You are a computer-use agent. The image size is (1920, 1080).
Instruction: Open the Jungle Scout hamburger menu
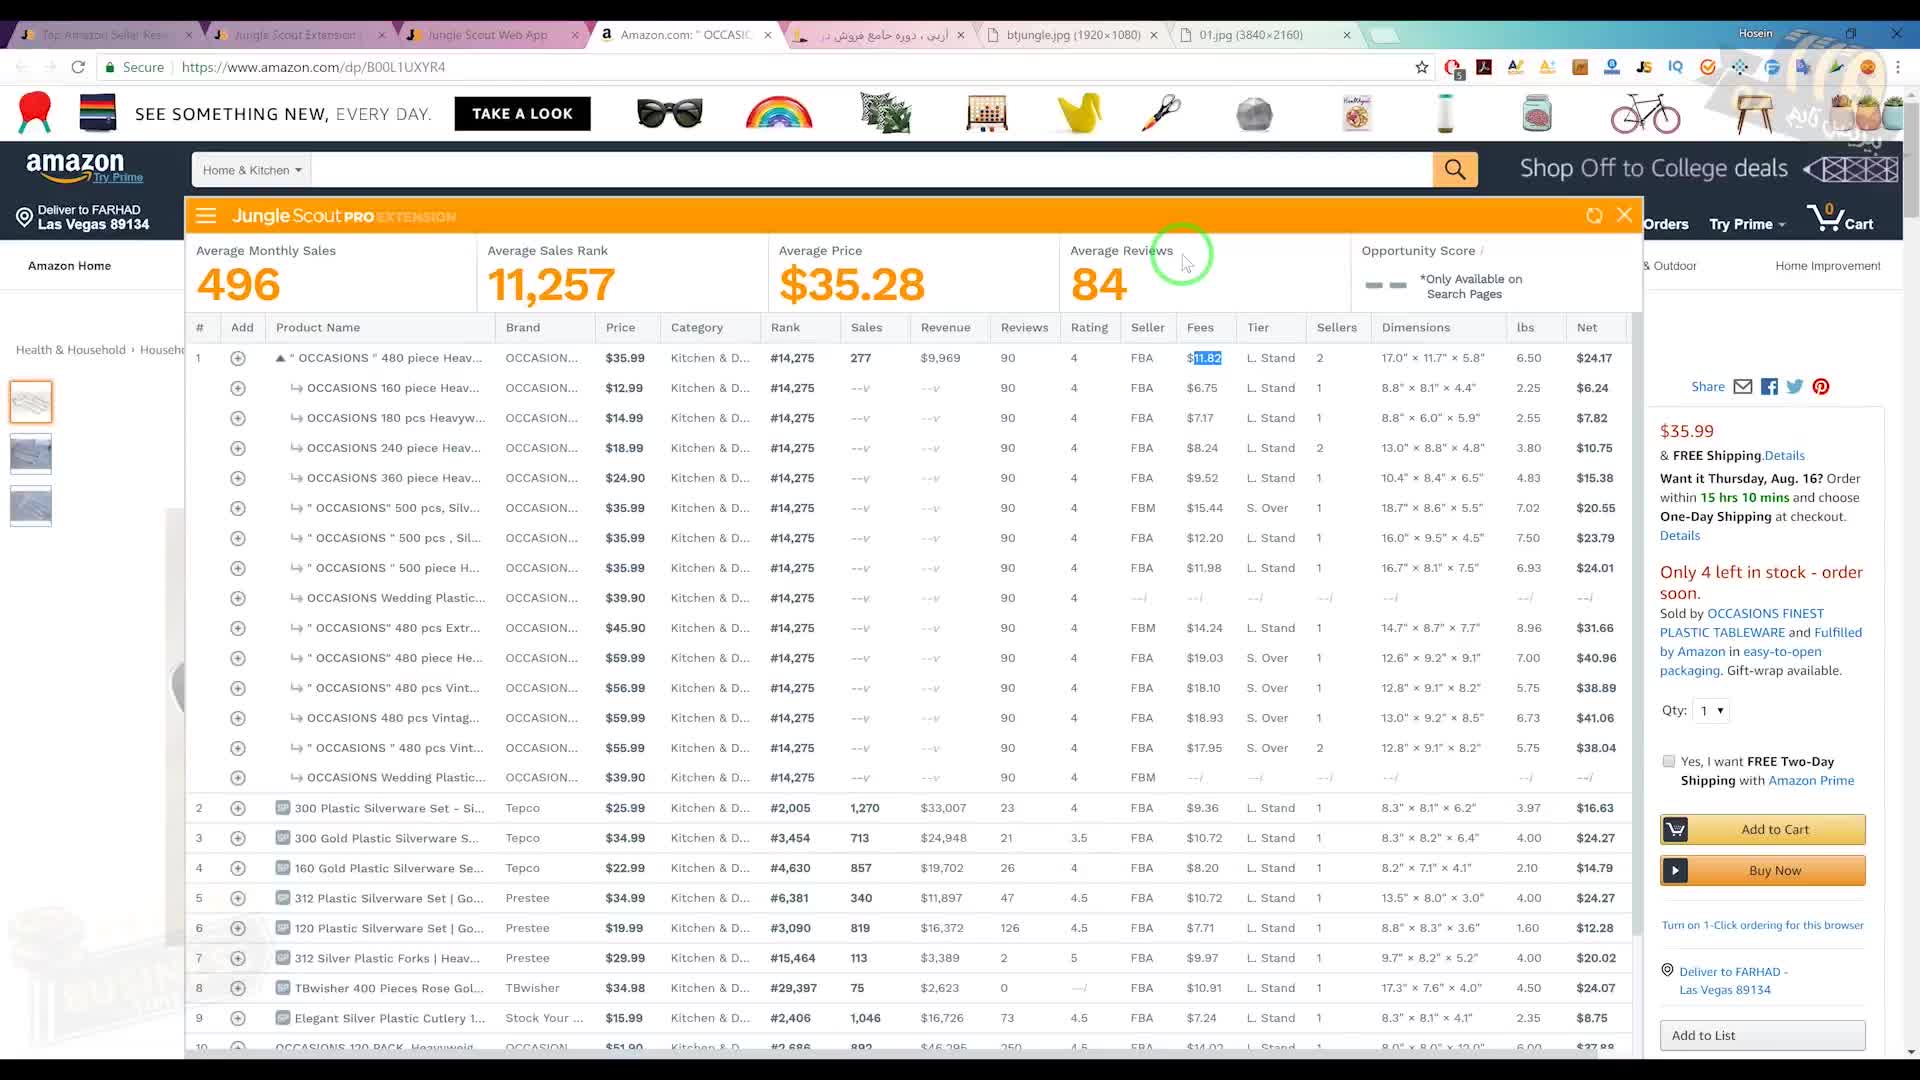[206, 216]
